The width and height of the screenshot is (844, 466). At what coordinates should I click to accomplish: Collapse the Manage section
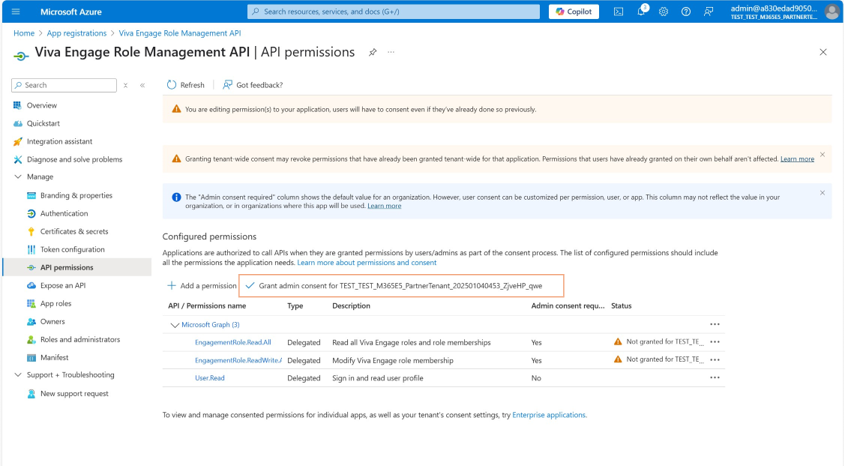[18, 176]
